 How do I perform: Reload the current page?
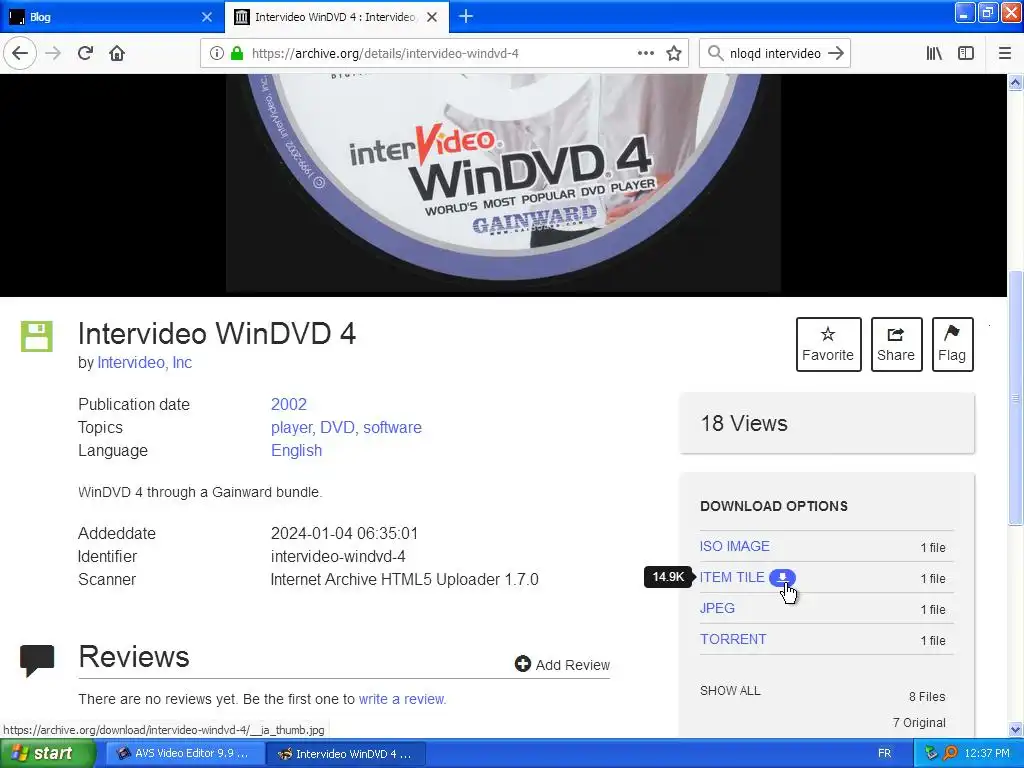[x=85, y=54]
